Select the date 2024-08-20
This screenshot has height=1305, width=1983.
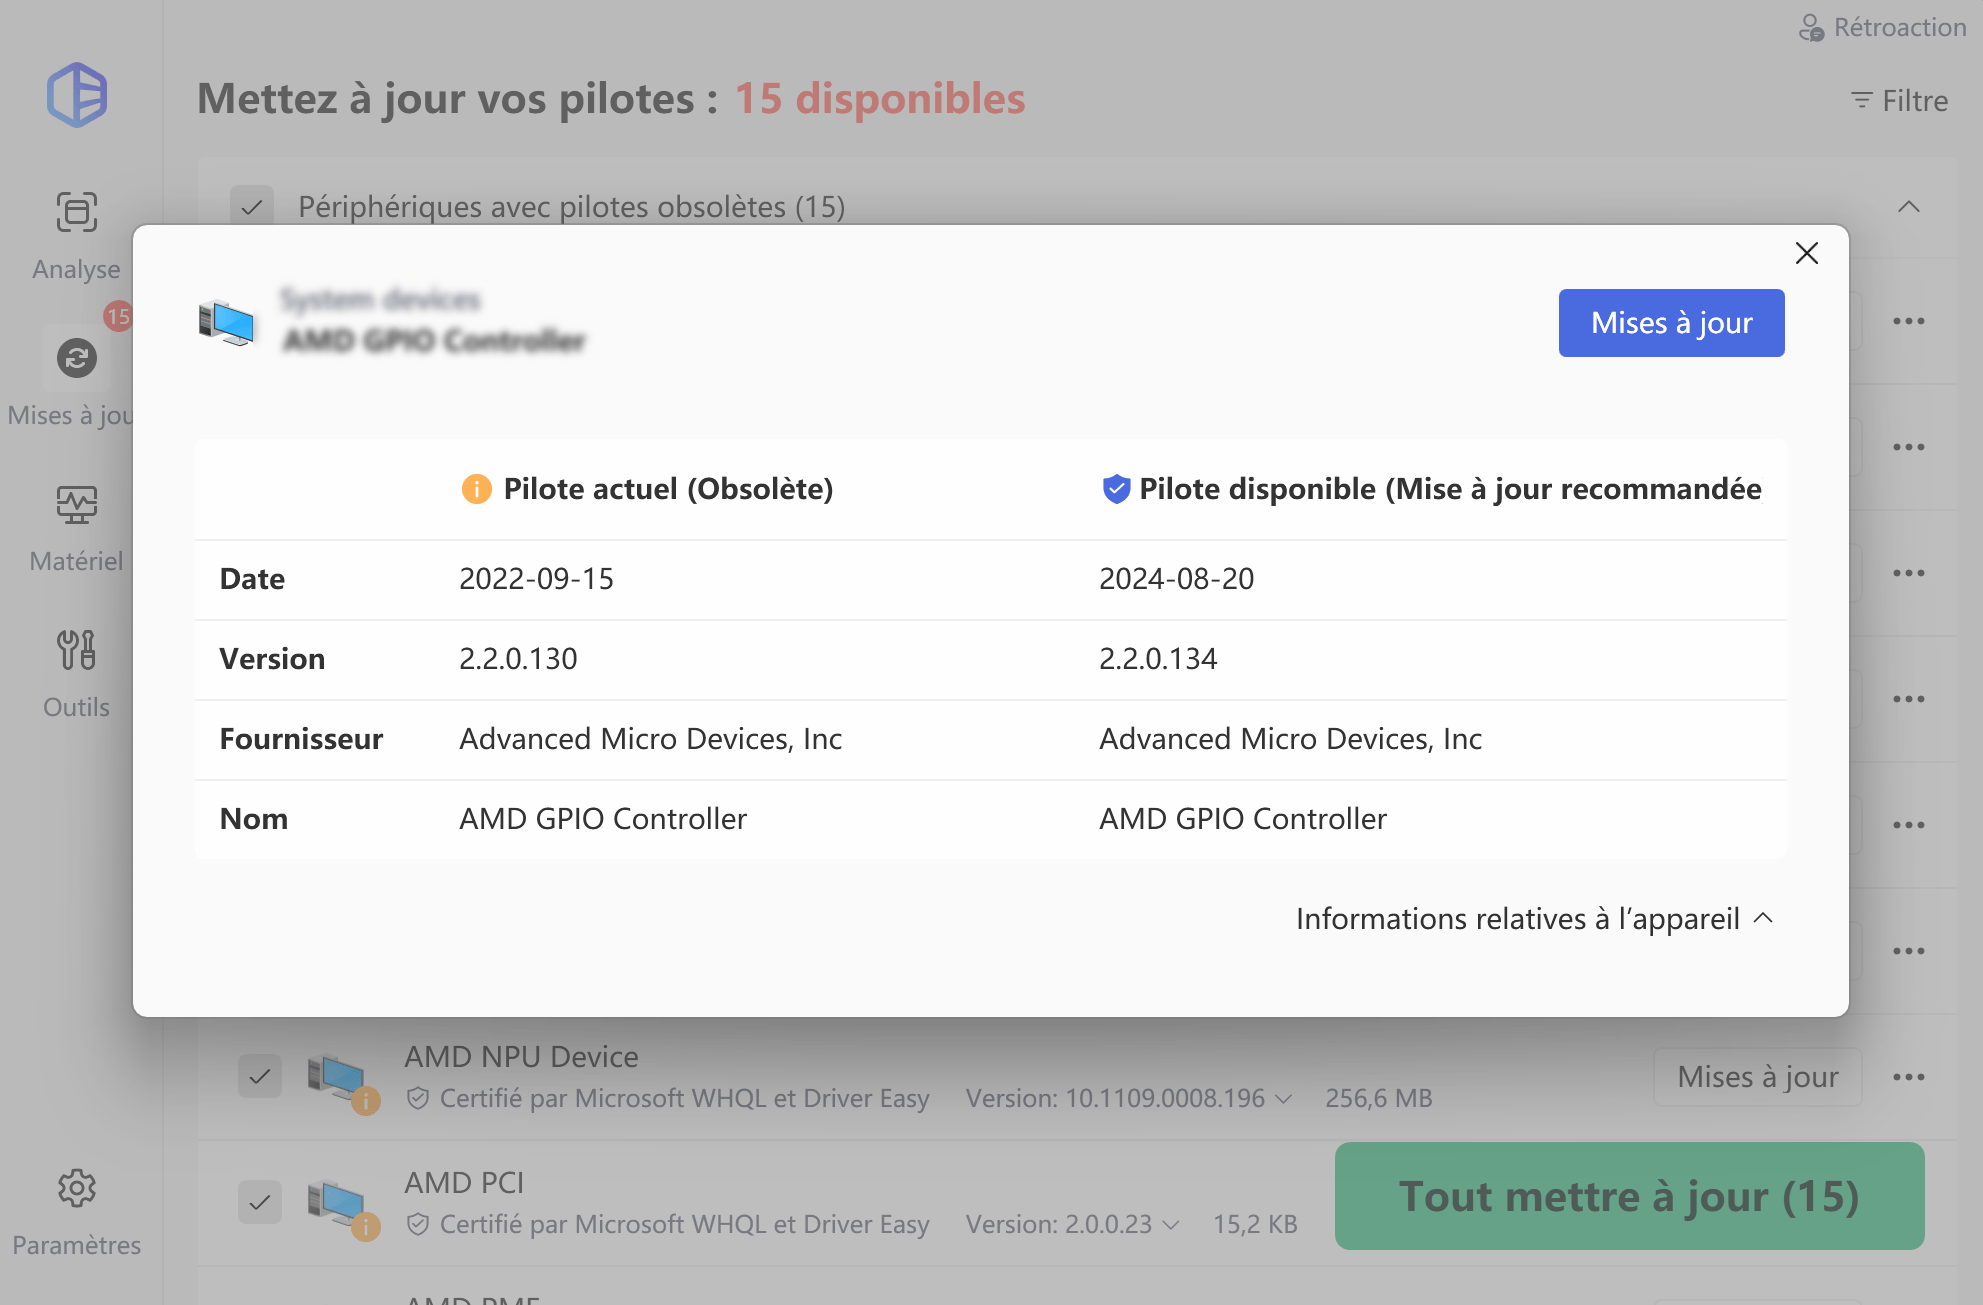(1176, 579)
